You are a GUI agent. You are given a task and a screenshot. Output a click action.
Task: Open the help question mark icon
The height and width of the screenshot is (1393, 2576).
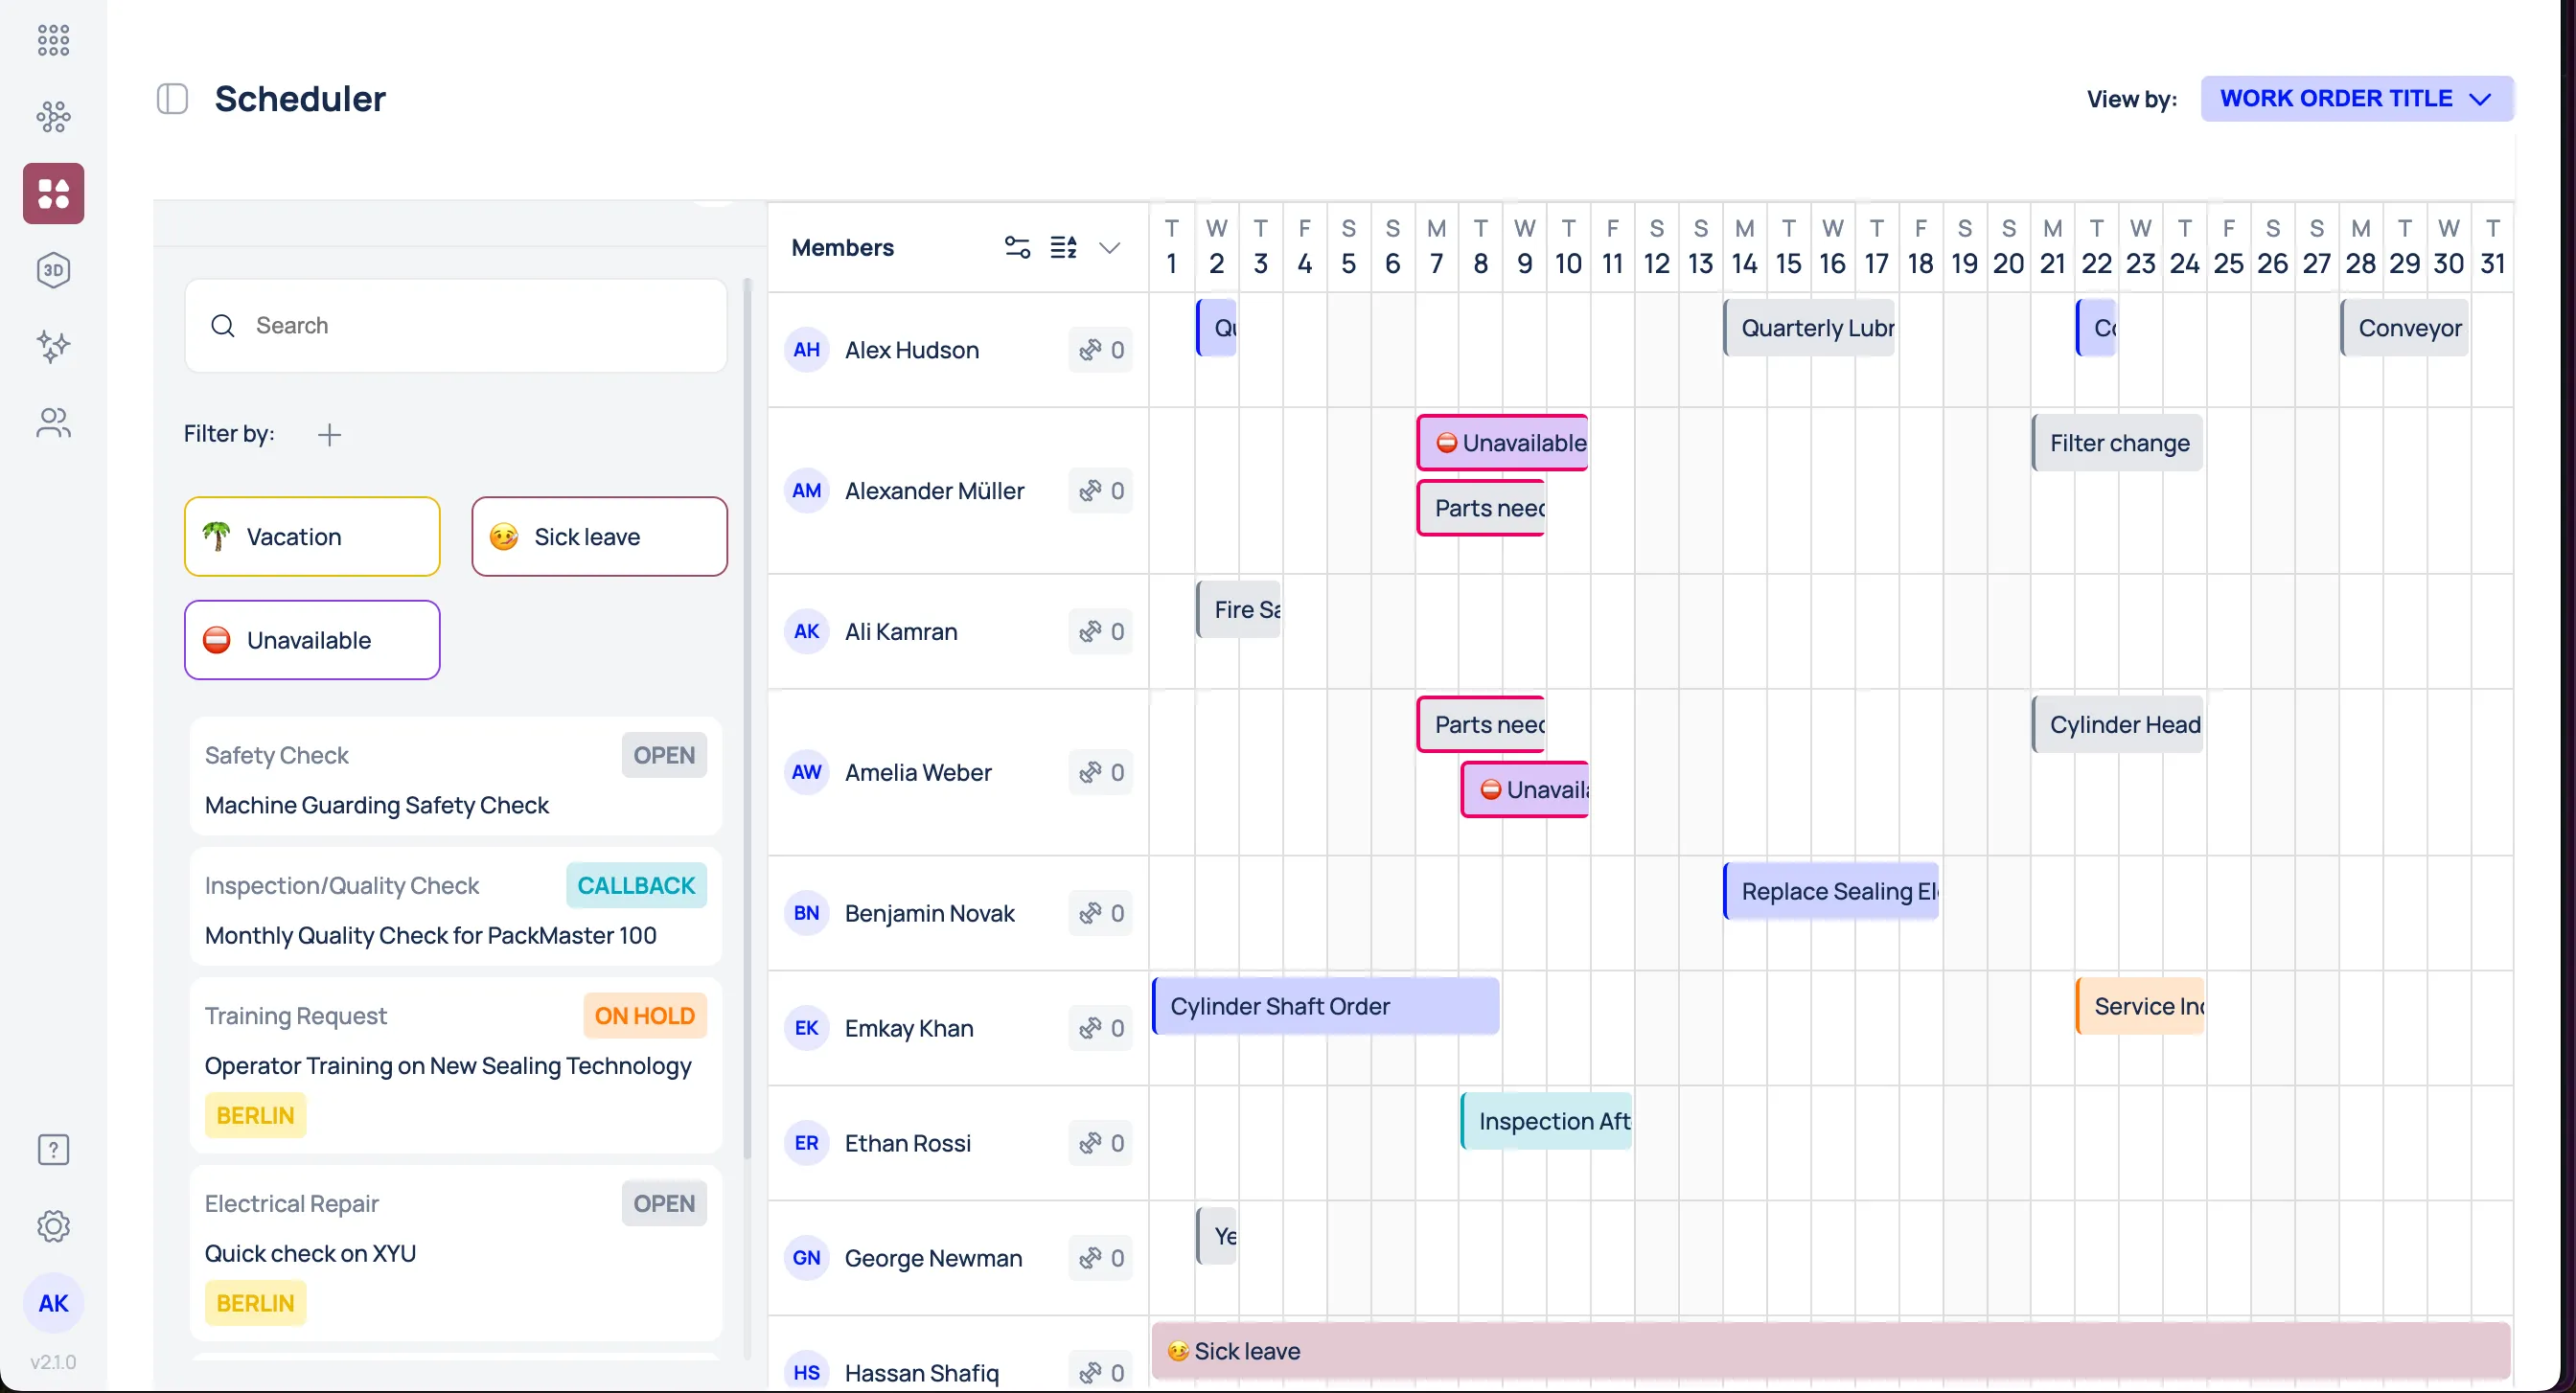[53, 1150]
